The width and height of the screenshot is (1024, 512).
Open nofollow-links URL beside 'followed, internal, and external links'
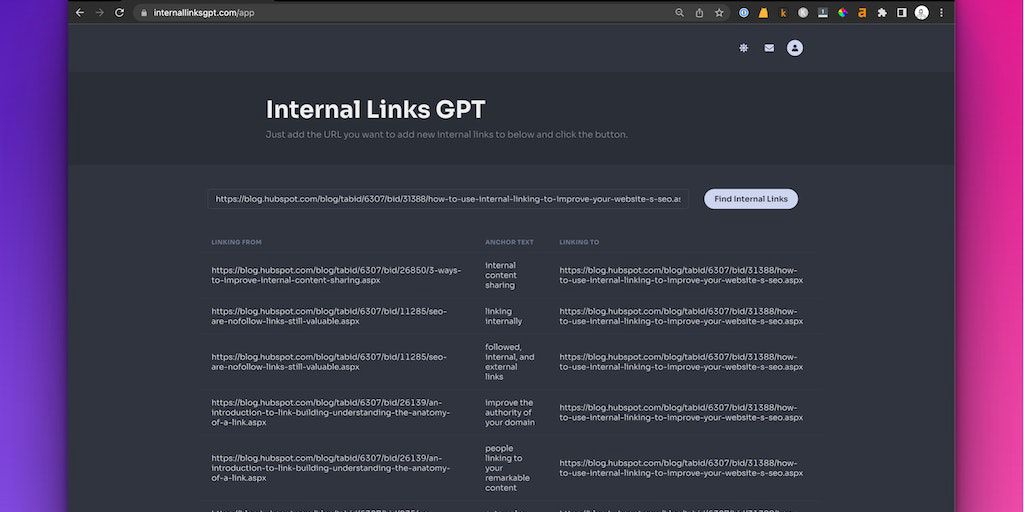(329, 362)
